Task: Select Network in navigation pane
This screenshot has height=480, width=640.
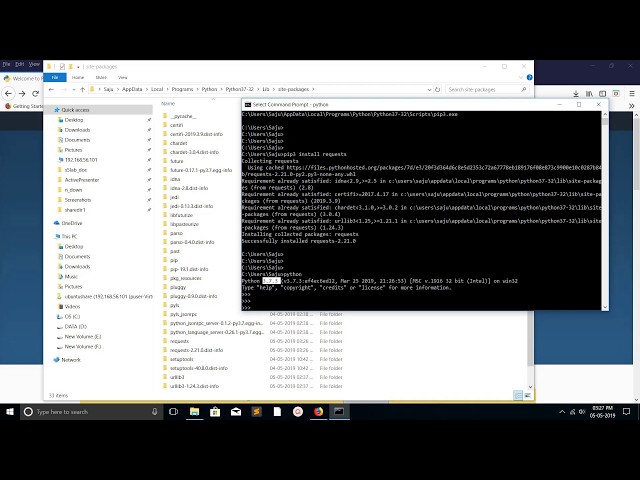Action: 71,360
